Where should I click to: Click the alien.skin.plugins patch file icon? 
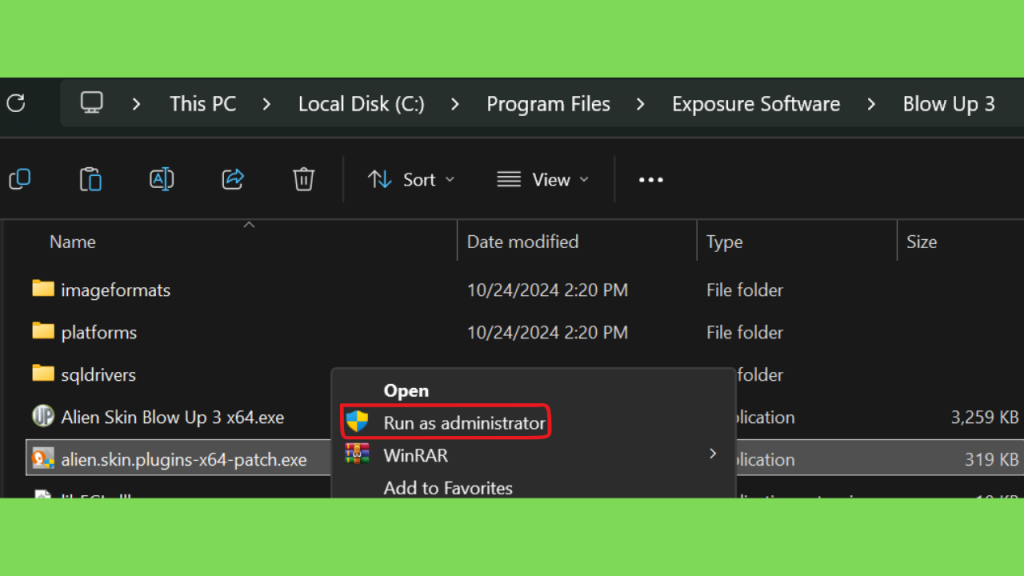click(43, 458)
